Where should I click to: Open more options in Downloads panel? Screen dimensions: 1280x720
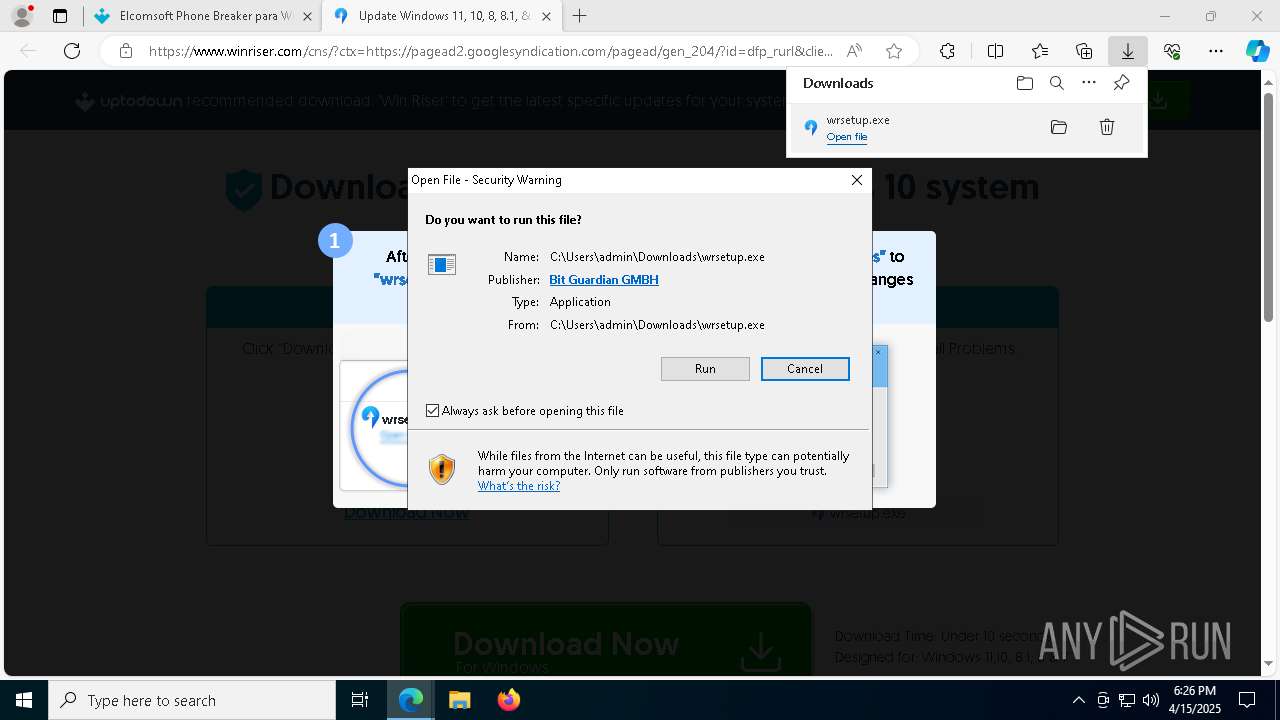(x=1089, y=83)
